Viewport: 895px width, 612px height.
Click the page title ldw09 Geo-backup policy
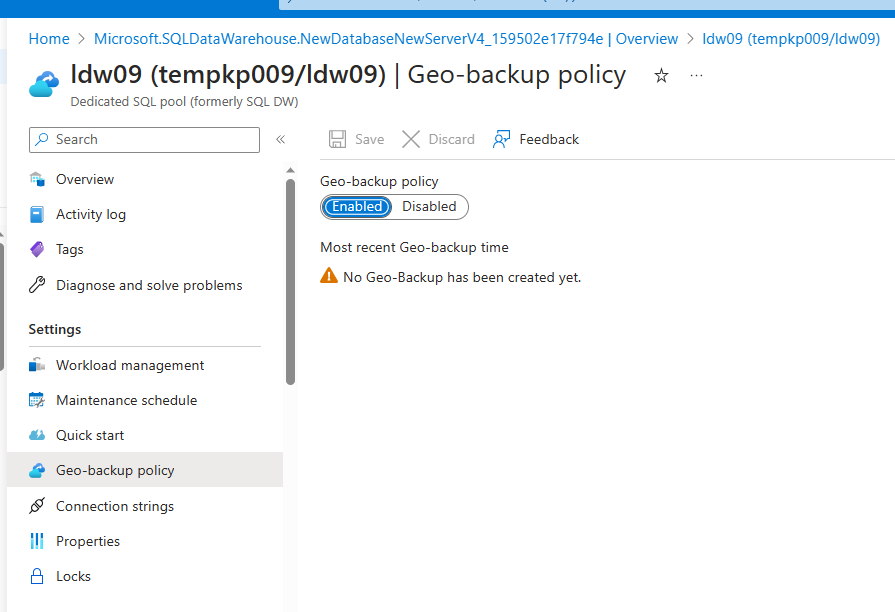point(348,75)
